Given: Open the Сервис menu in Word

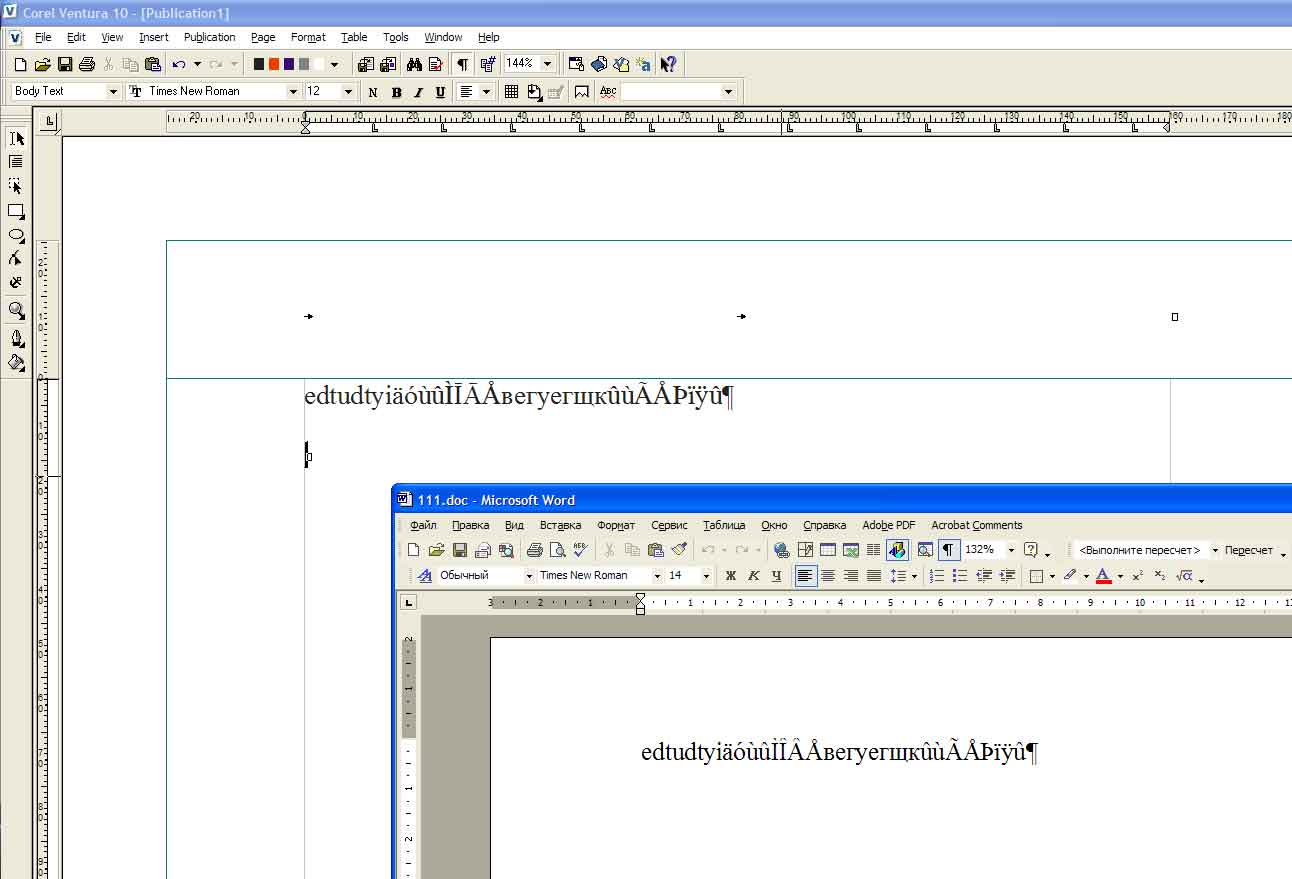Looking at the screenshot, I should (x=669, y=525).
